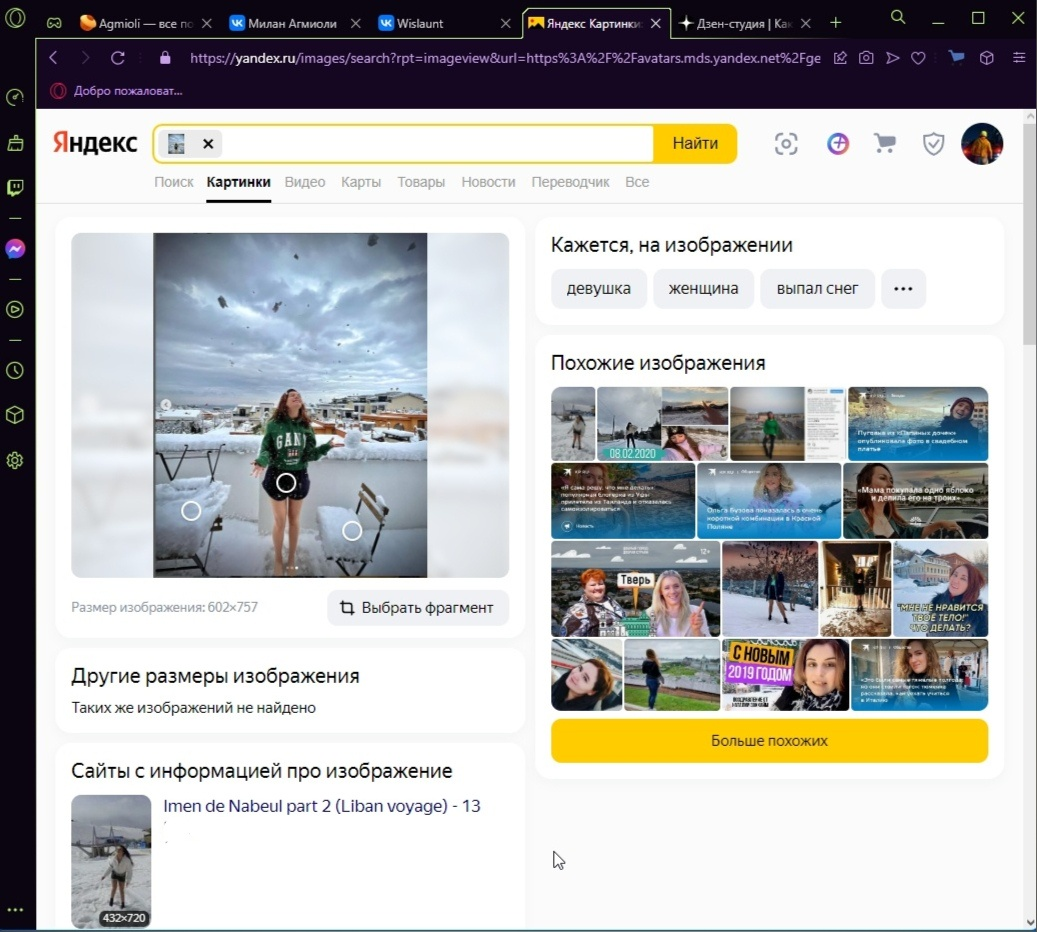Send page via My Flow paper plane icon
This screenshot has width=1037, height=932.
click(x=892, y=58)
